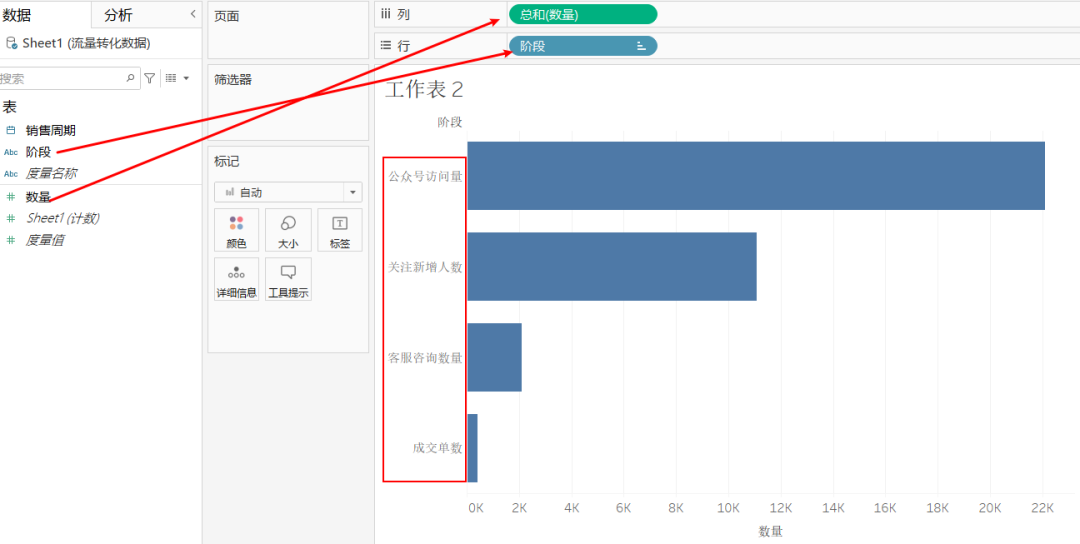Click into the data pane search field
Image resolution: width=1080 pixels, height=544 pixels.
click(x=60, y=78)
